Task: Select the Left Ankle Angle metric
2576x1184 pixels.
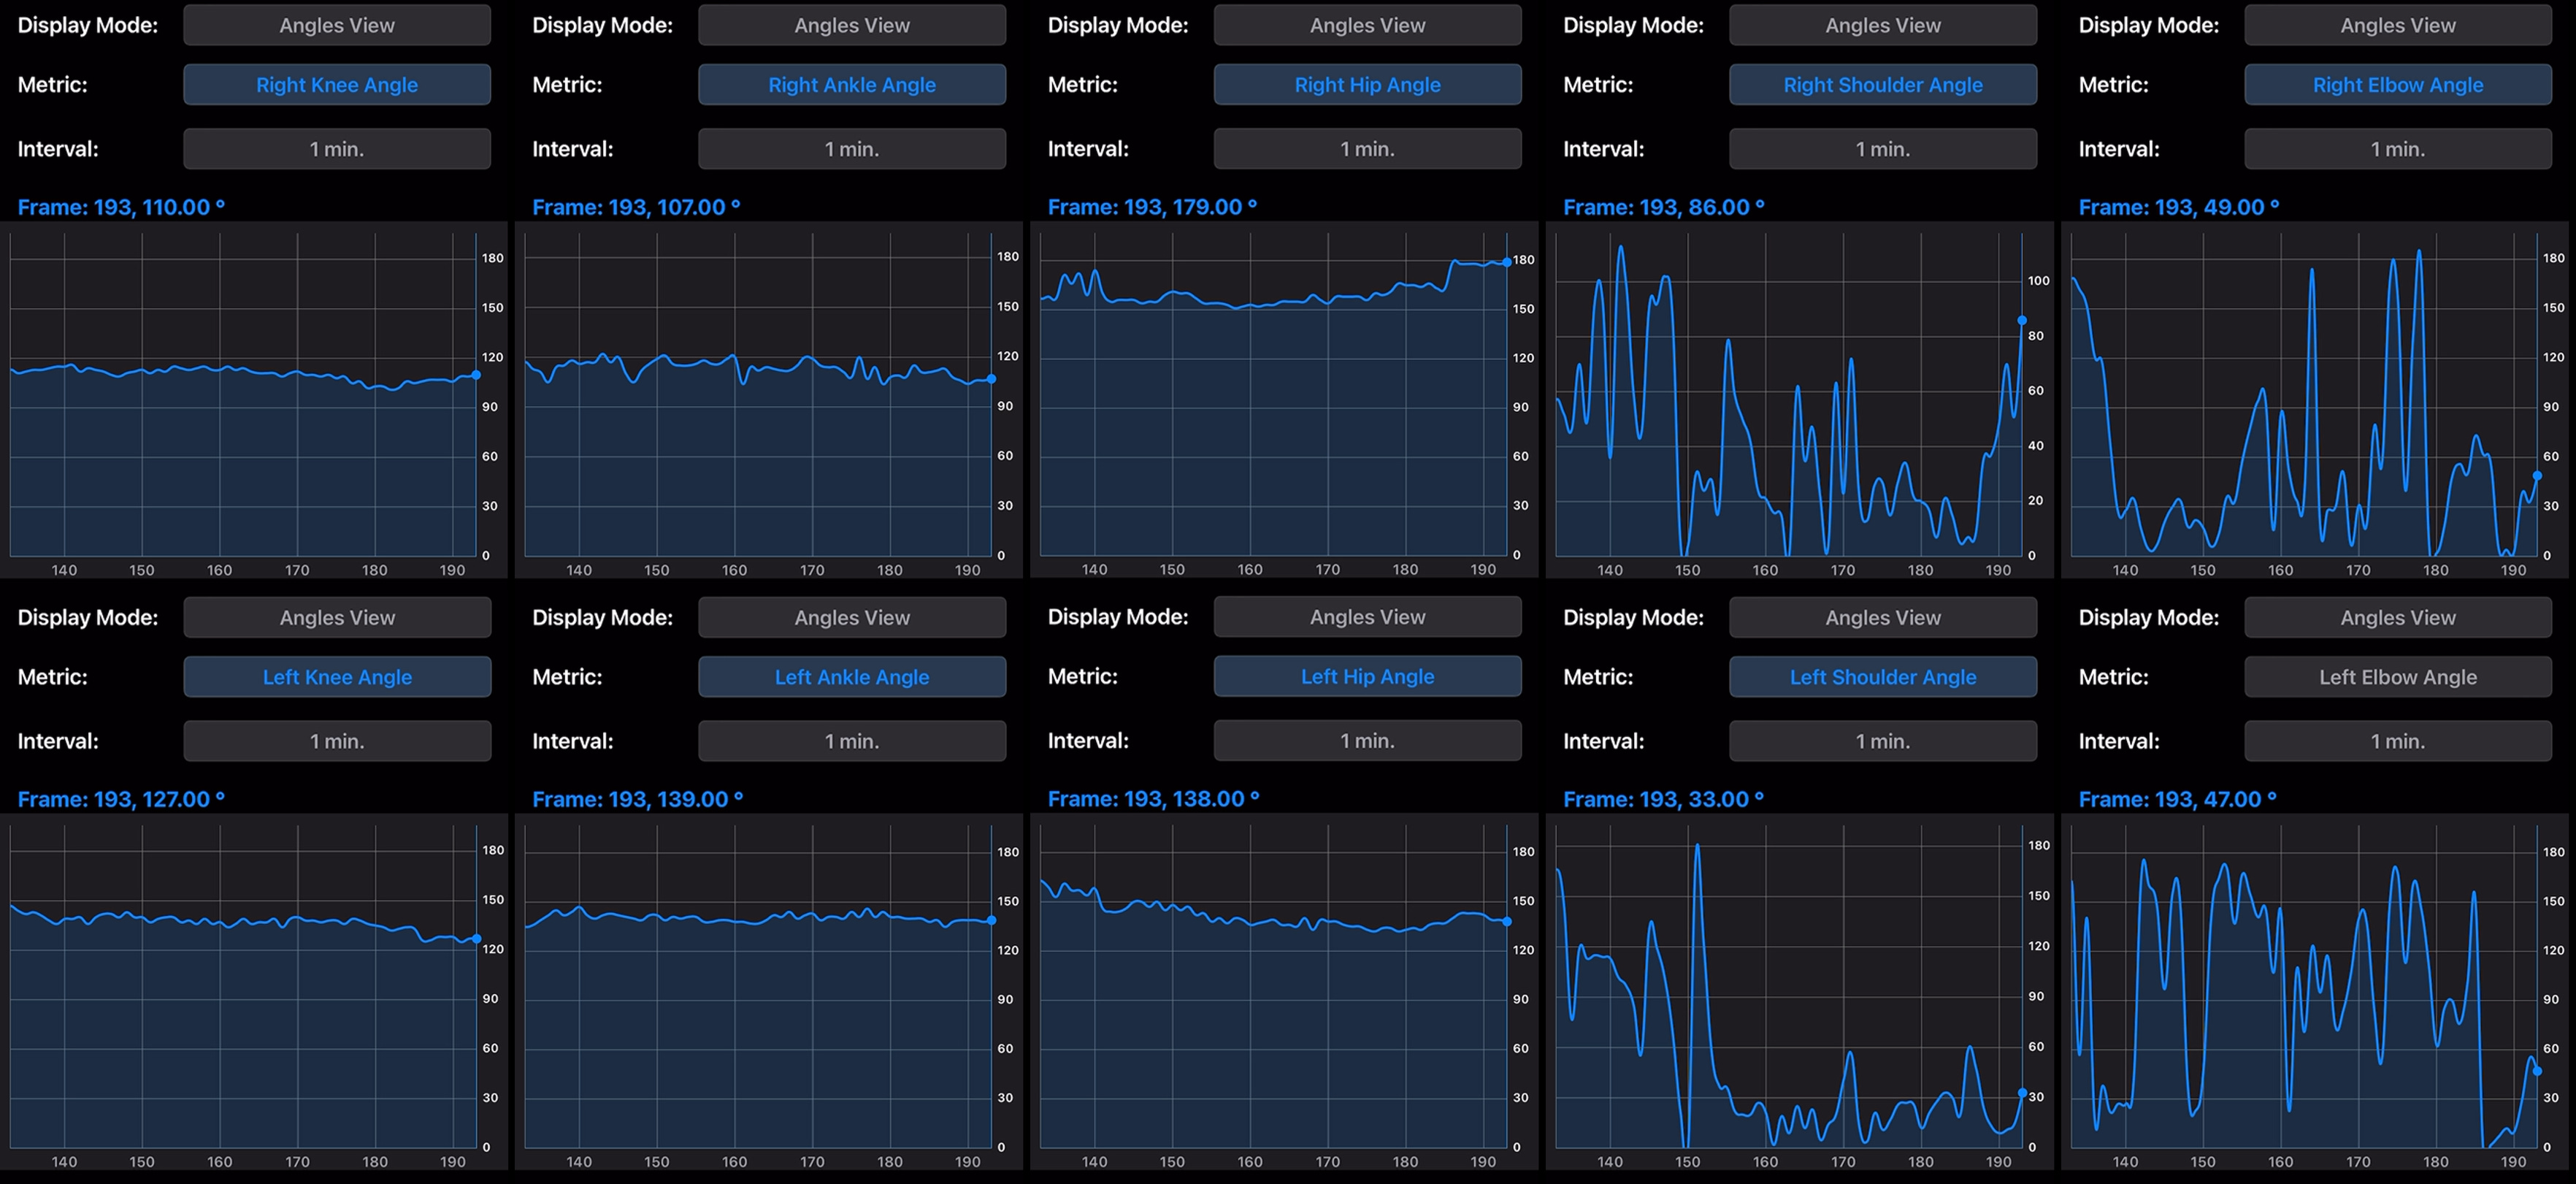Action: click(852, 677)
